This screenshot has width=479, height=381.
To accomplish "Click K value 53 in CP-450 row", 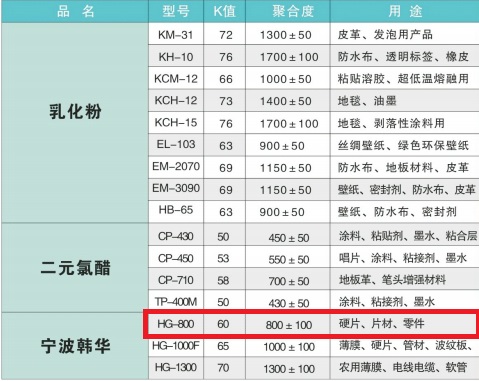I will tap(223, 259).
